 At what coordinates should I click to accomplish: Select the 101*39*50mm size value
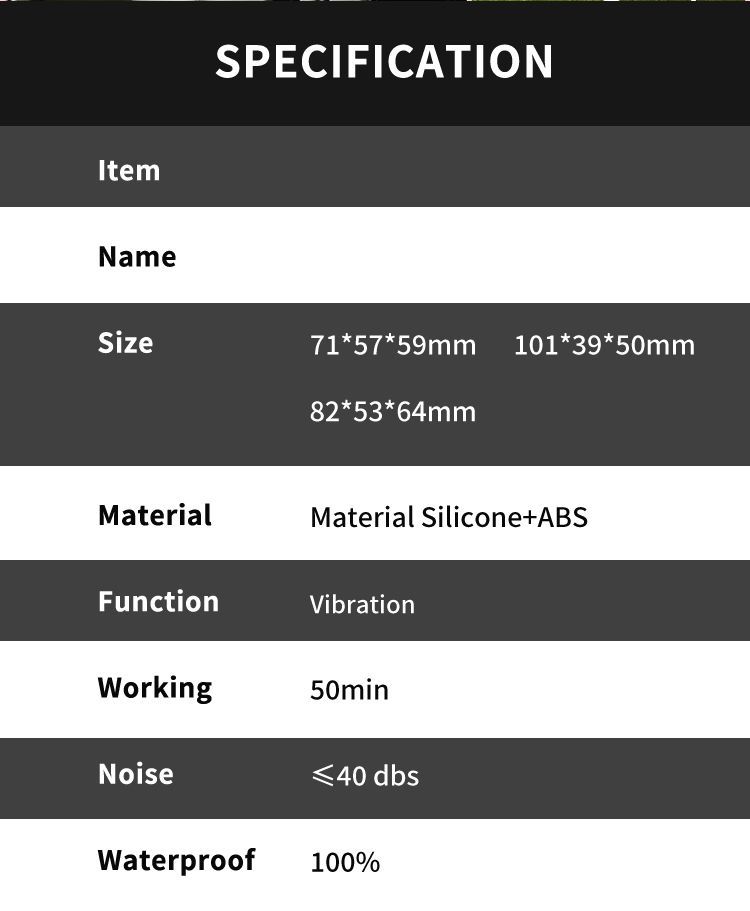[x=604, y=345]
